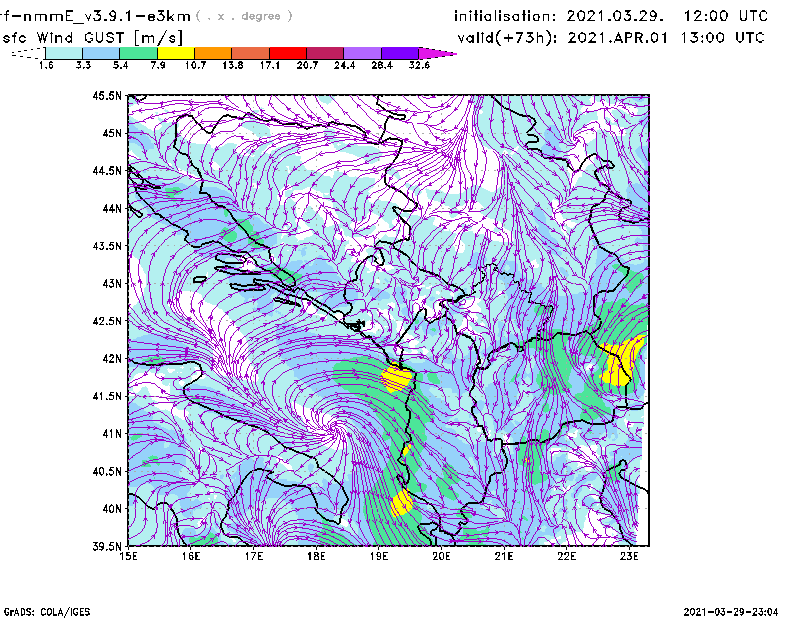Click the yellow gust patch near 19.3E 41.7N

(x=398, y=378)
